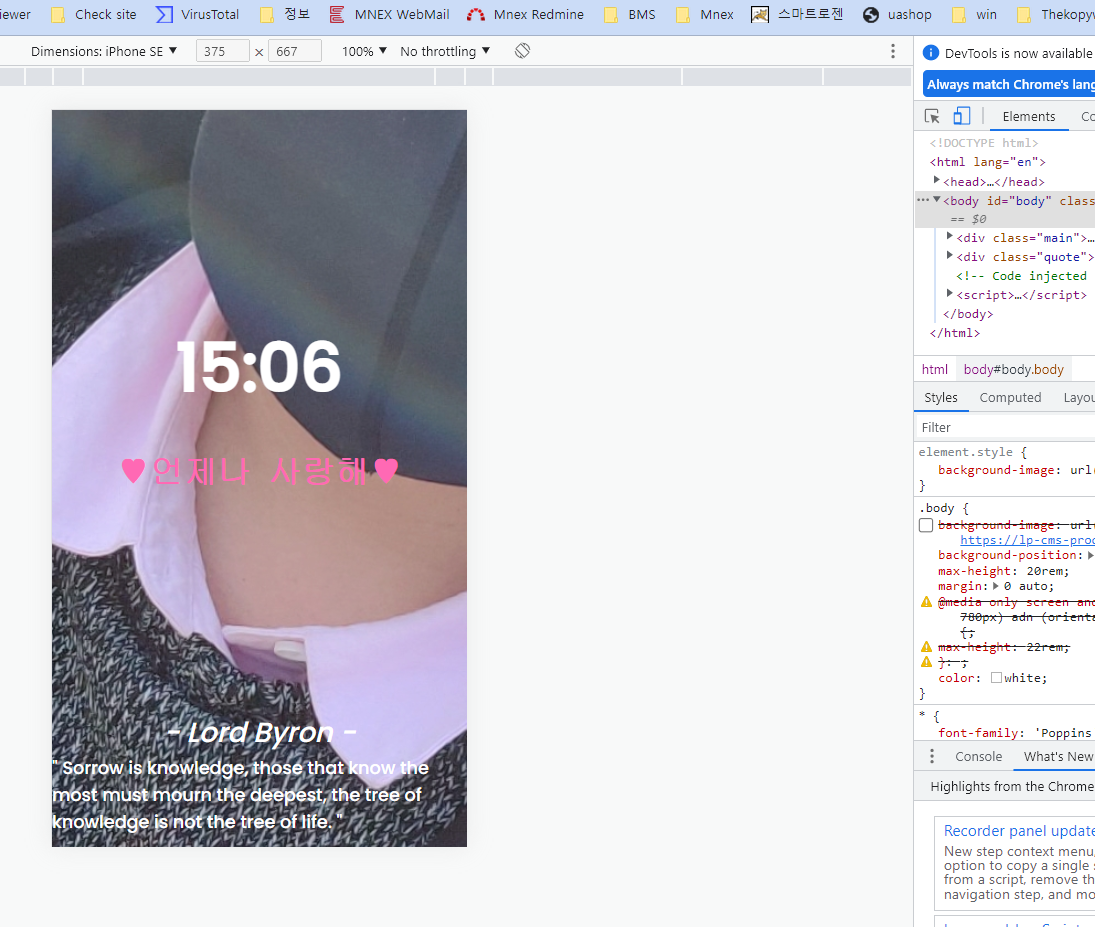
Task: Click the device width field 375
Action: (223, 51)
